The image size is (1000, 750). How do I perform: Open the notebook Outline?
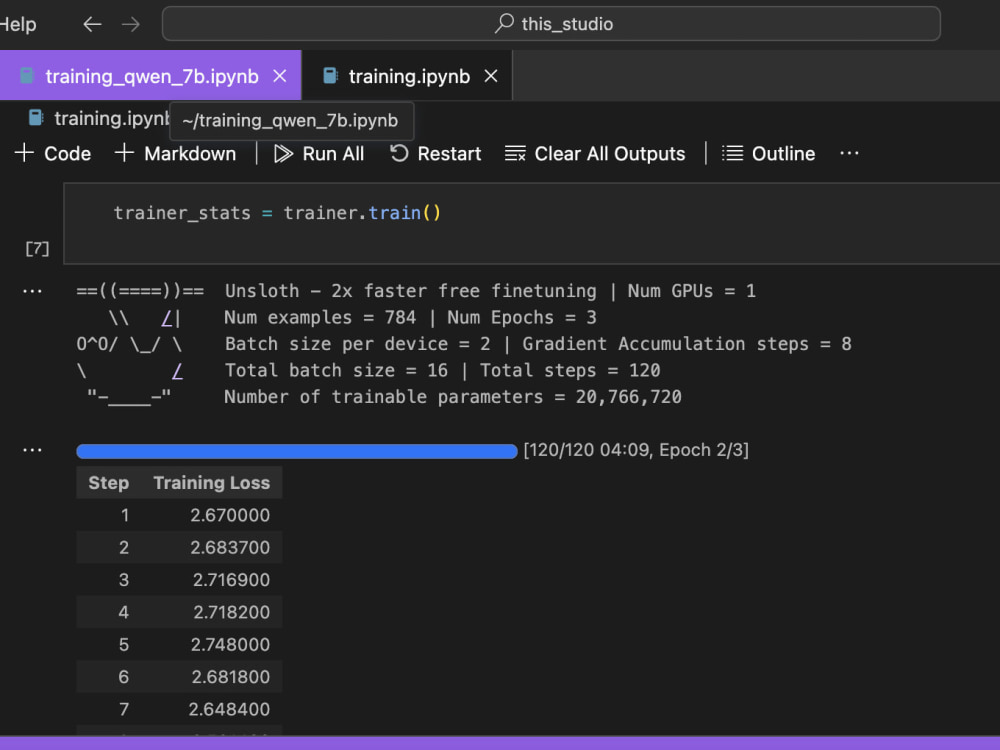coord(768,154)
